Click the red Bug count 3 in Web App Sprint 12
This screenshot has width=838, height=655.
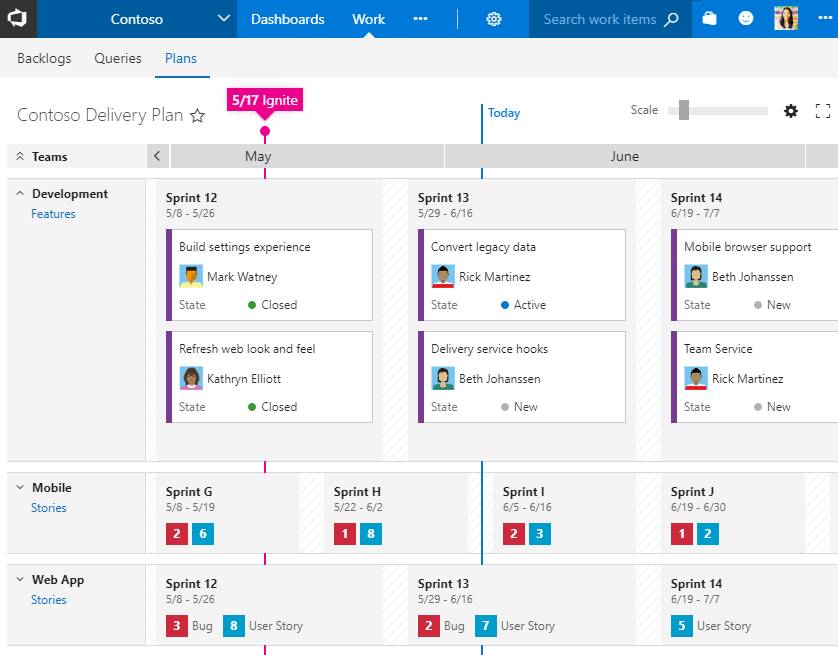coord(177,626)
